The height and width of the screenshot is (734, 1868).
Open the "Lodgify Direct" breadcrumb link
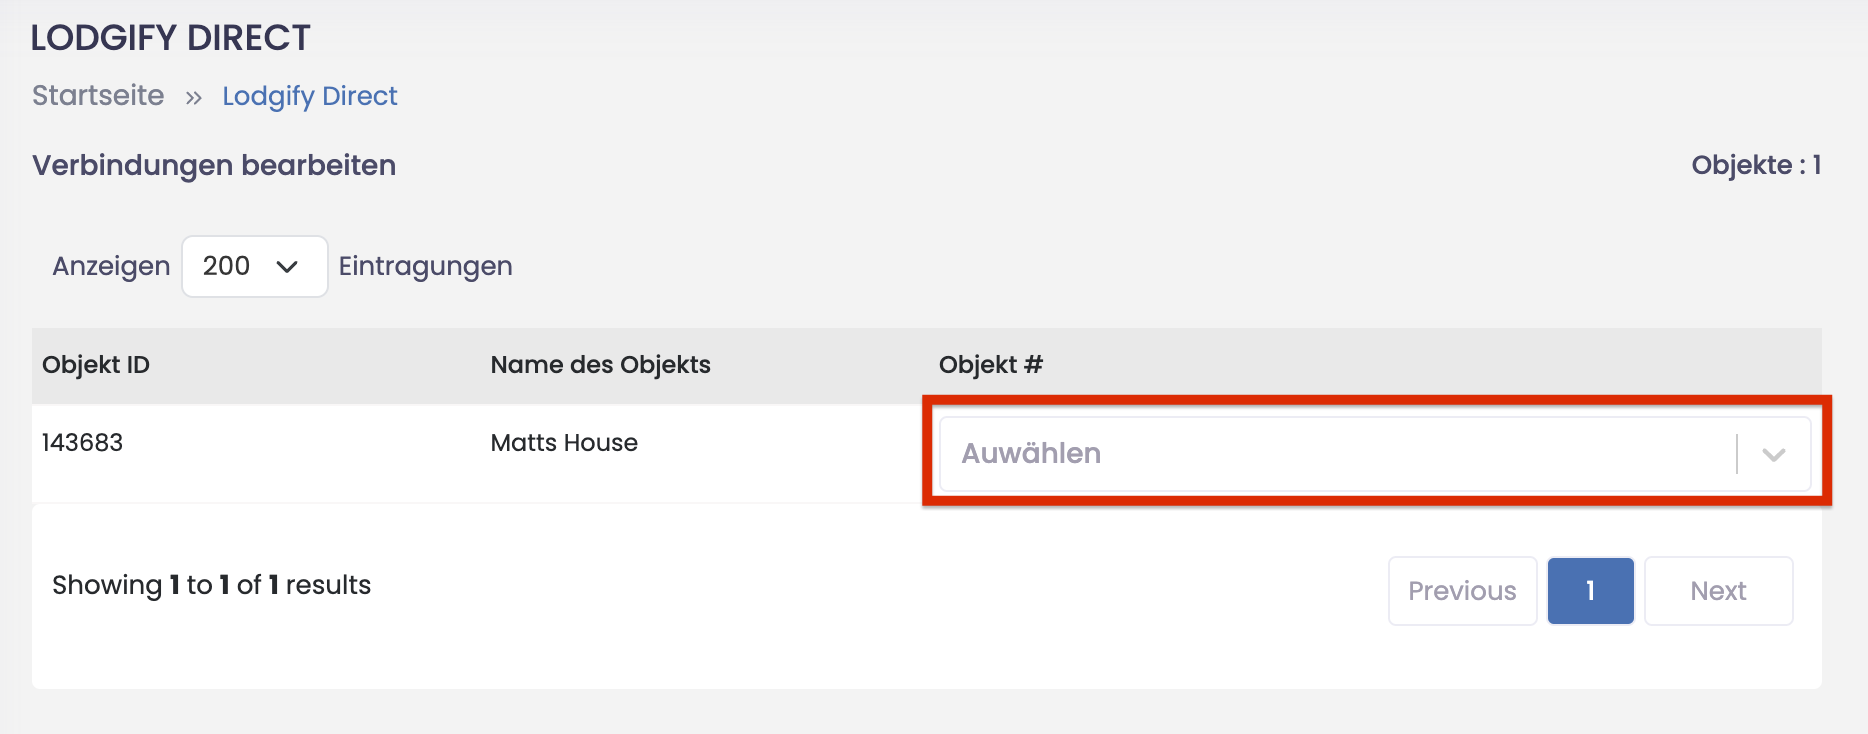pyautogui.click(x=309, y=95)
